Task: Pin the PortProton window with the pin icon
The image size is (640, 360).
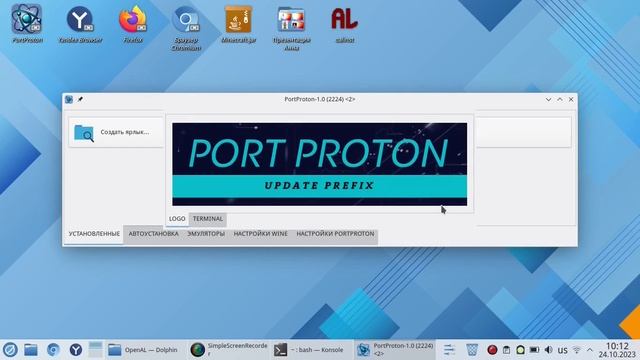Action: click(80, 99)
